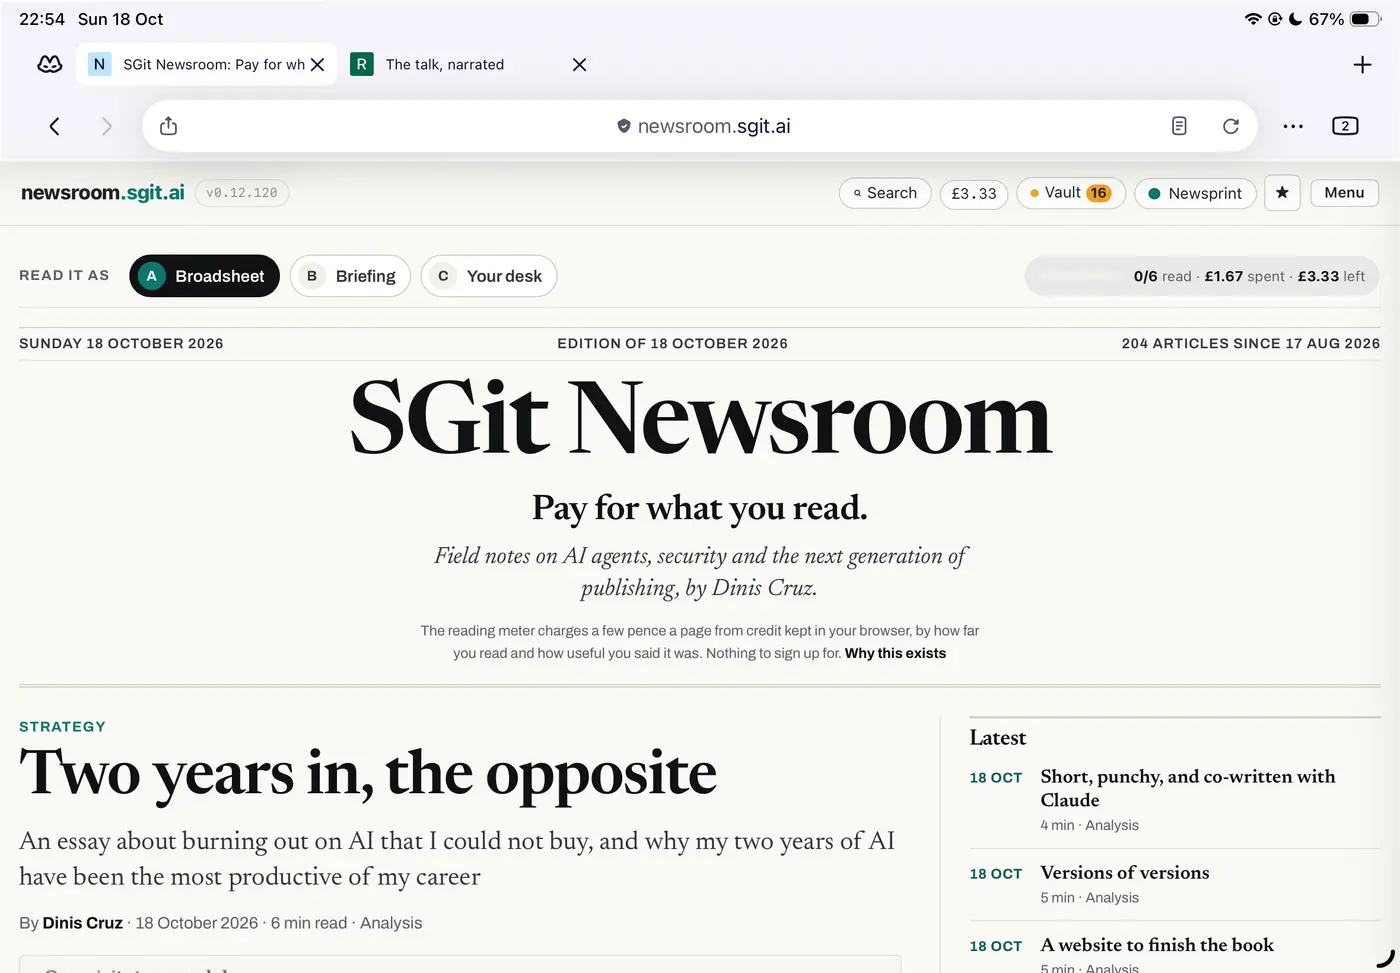Screen dimensions: 1400x973
Task: Open the Versions of versions article
Action: click(x=1125, y=872)
